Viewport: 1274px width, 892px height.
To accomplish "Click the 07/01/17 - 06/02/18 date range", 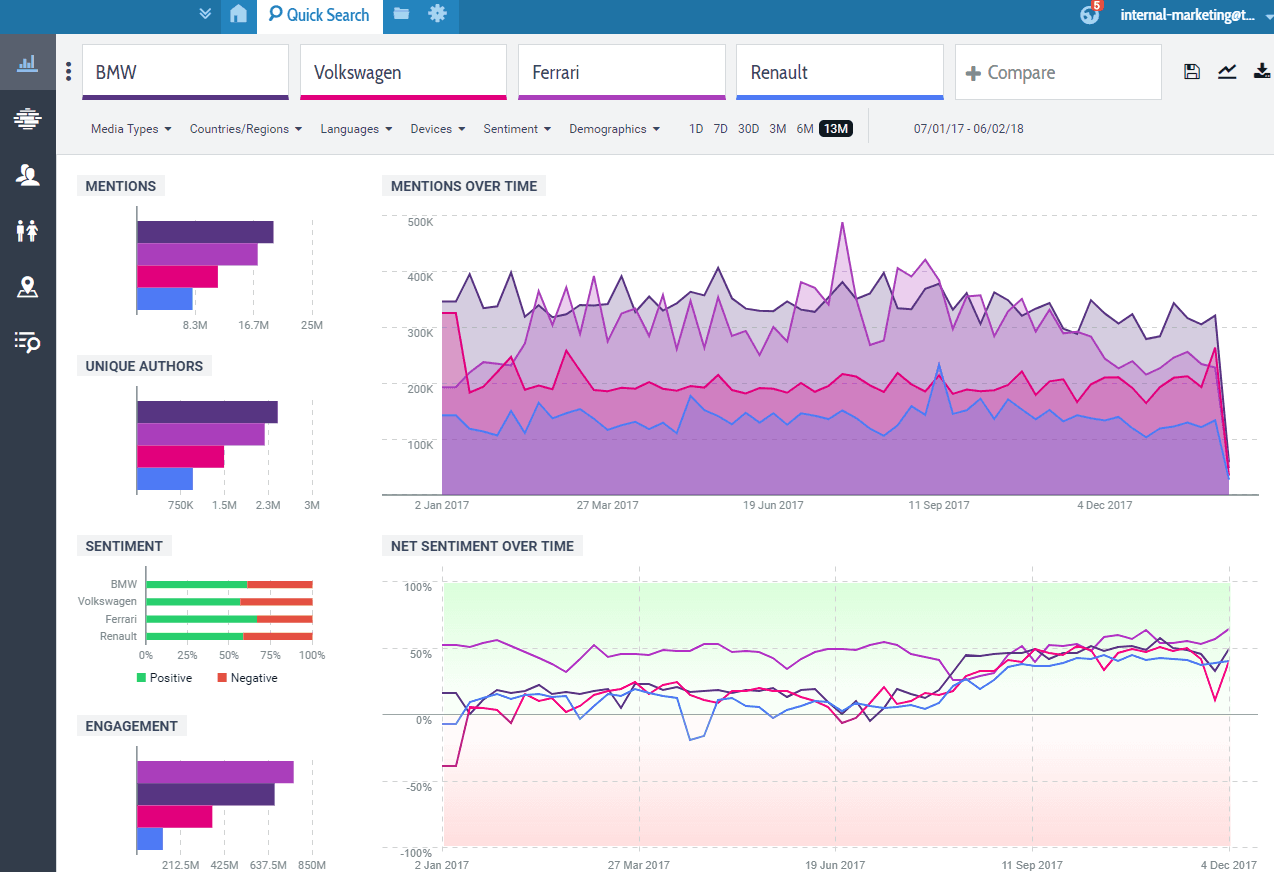I will pyautogui.click(x=968, y=129).
